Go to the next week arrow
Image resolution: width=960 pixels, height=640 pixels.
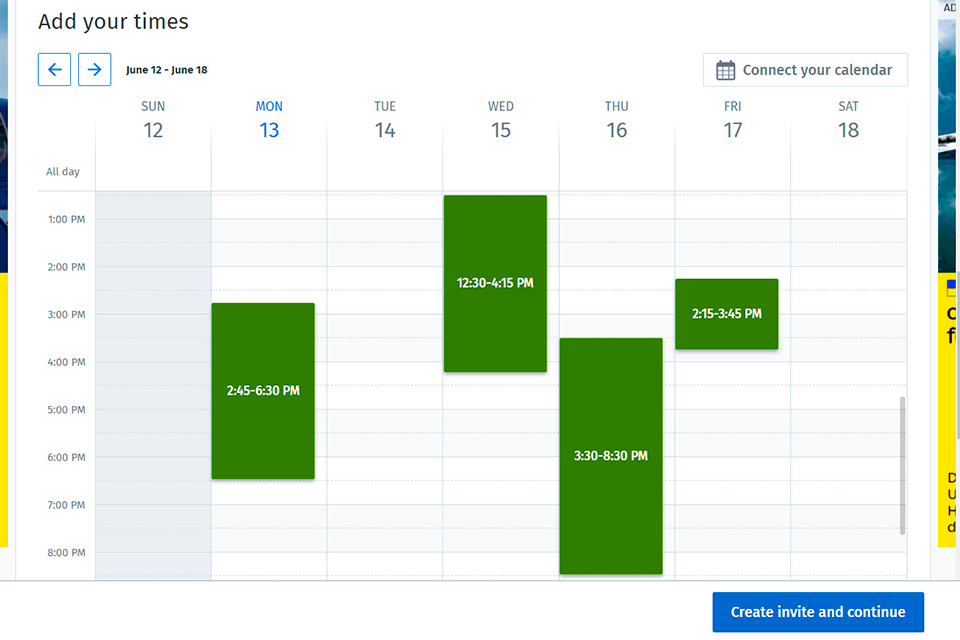pos(94,70)
